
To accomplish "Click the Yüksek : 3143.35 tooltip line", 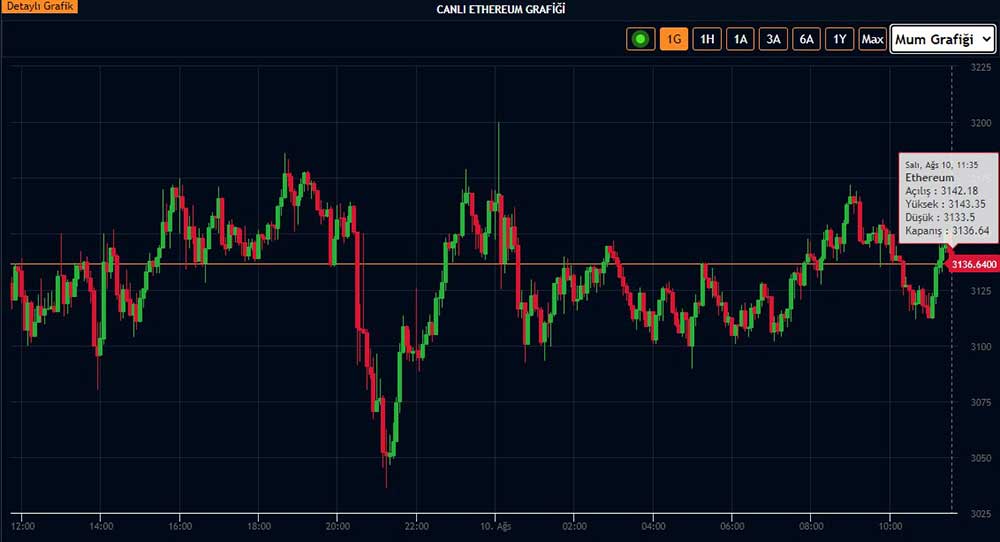I will click(x=945, y=204).
